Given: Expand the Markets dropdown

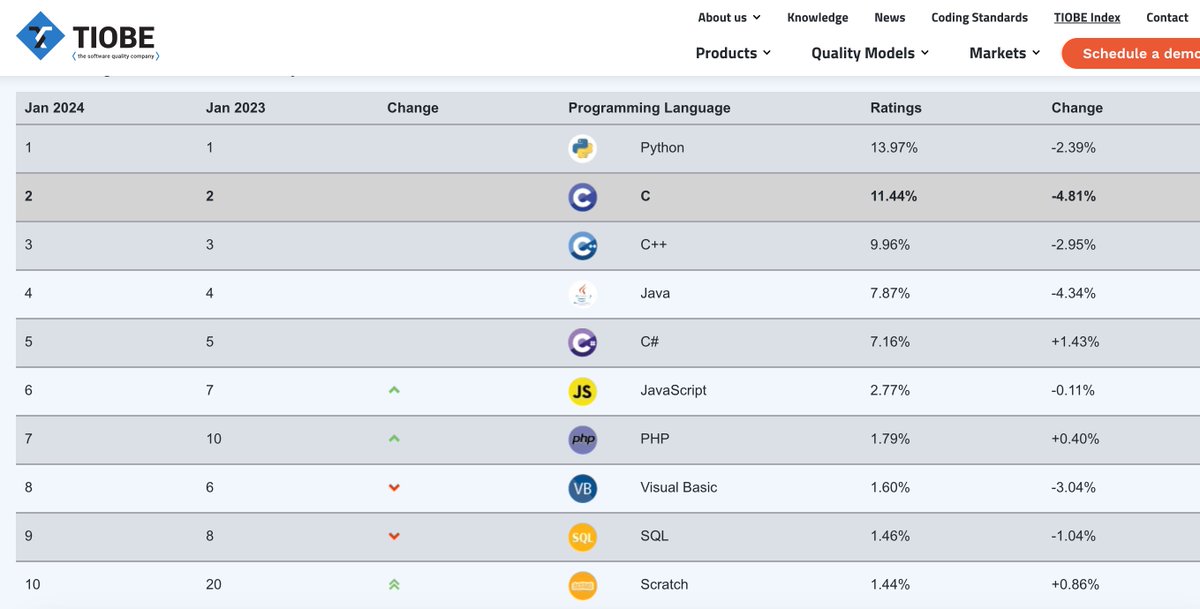Looking at the screenshot, I should (x=1005, y=53).
